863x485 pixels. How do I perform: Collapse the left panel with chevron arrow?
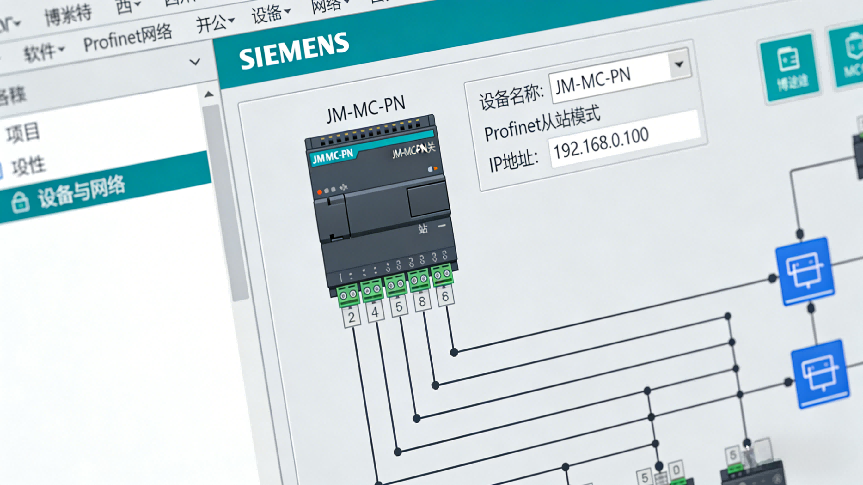pyautogui.click(x=194, y=62)
